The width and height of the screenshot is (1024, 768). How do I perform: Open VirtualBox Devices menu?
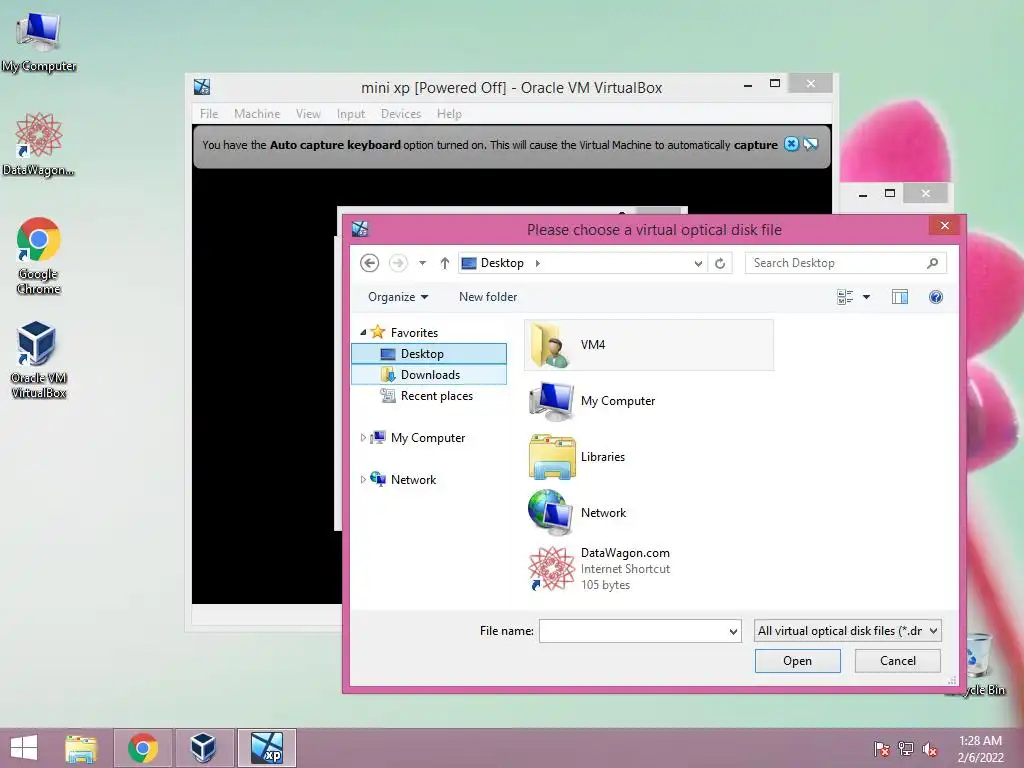[401, 114]
